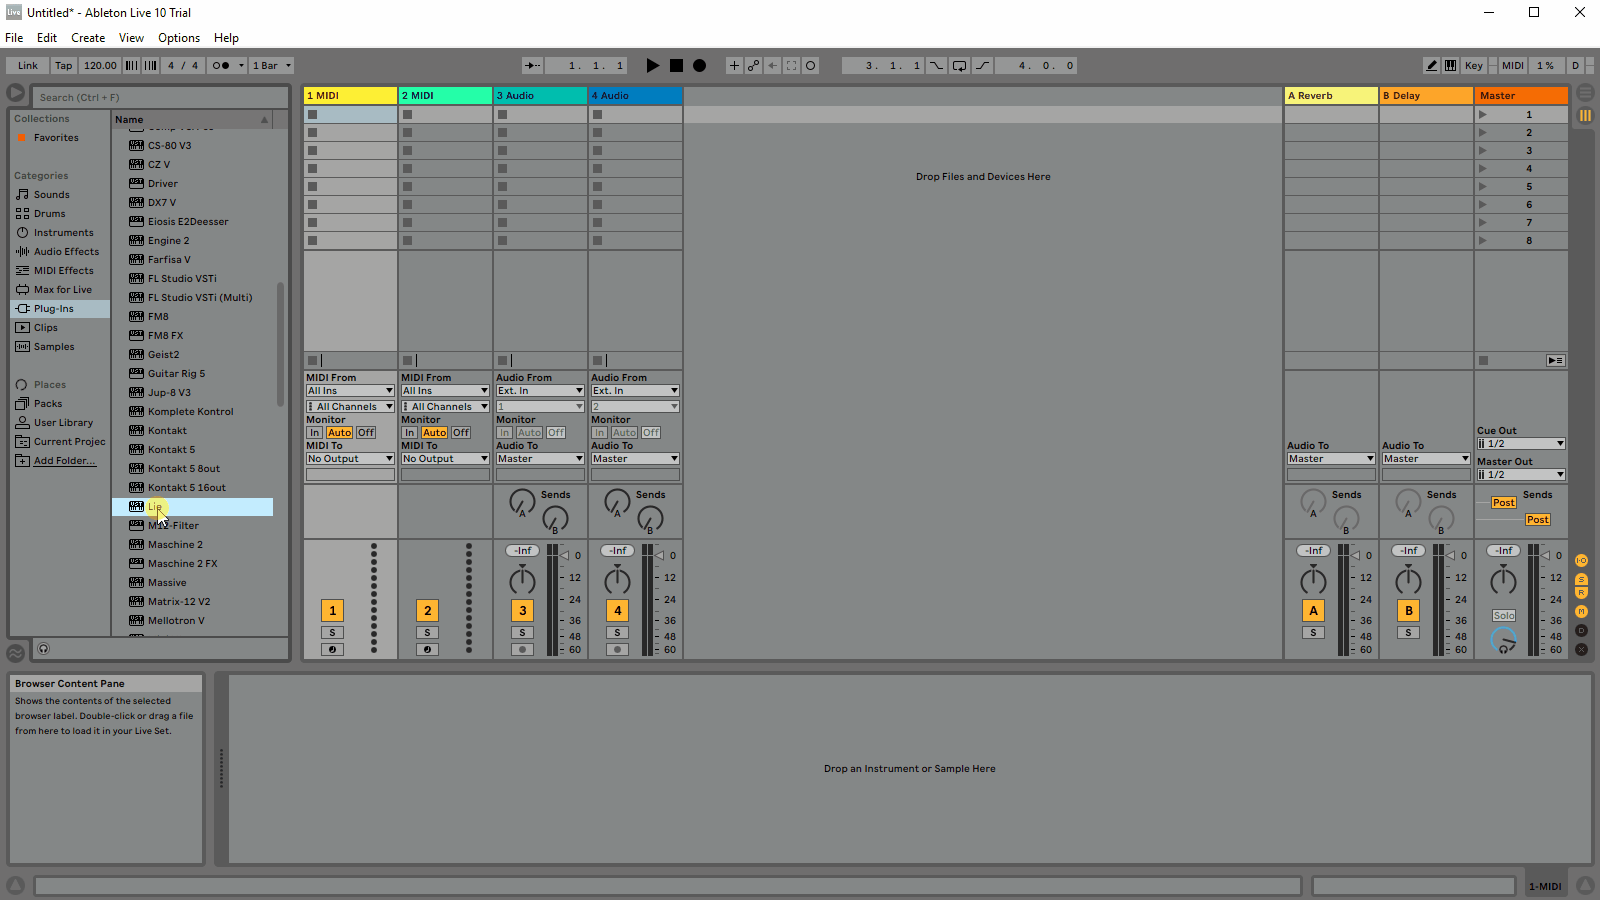Screen dimensions: 1600x900
Task: Open File menu
Action: (14, 38)
